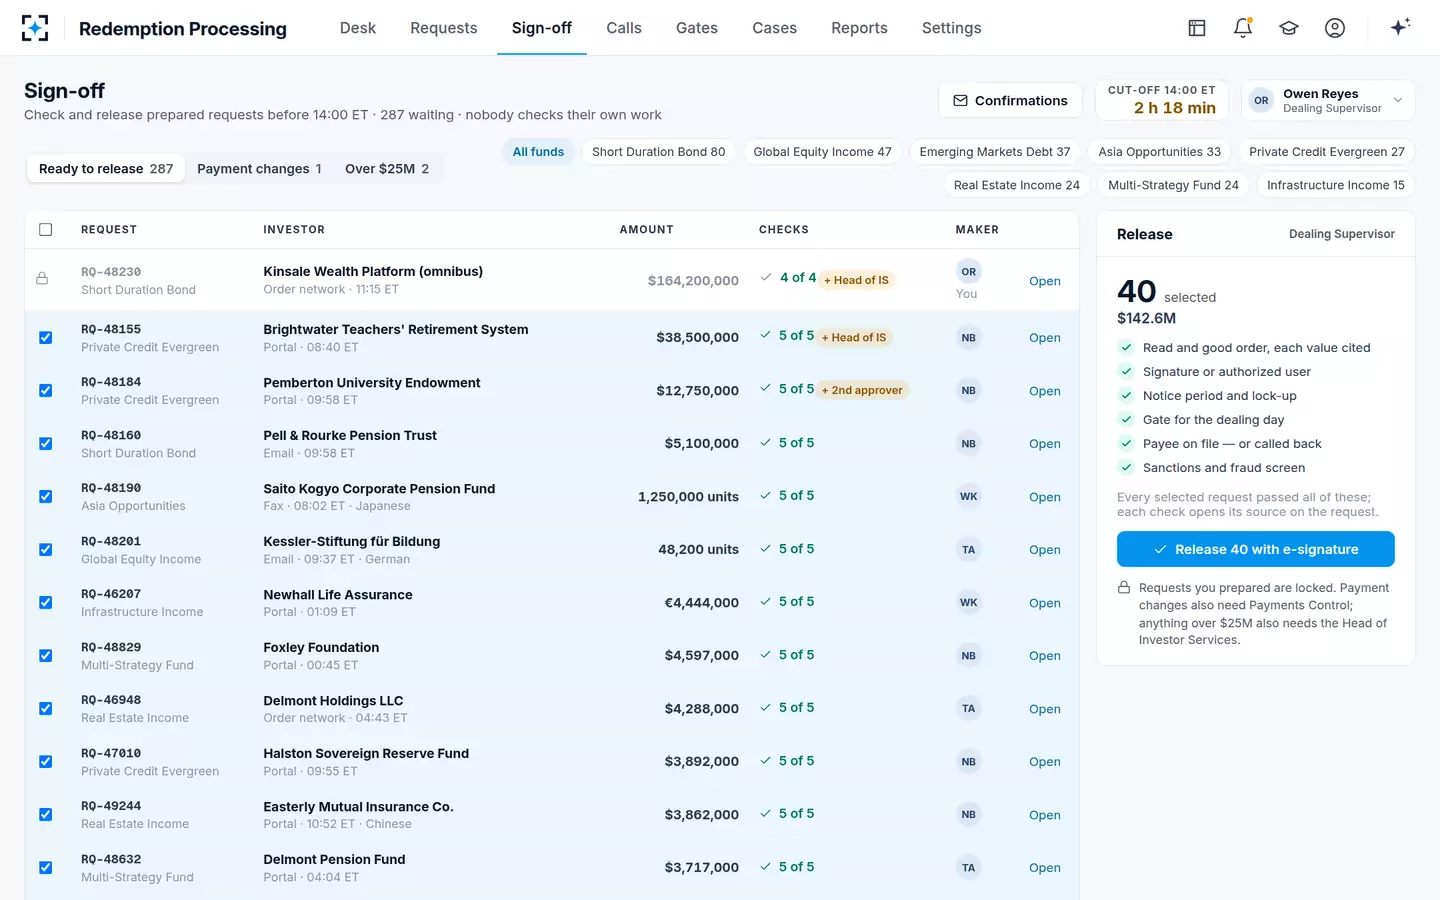Click the Redemption Processing app logo
1440x900 pixels.
click(x=35, y=28)
